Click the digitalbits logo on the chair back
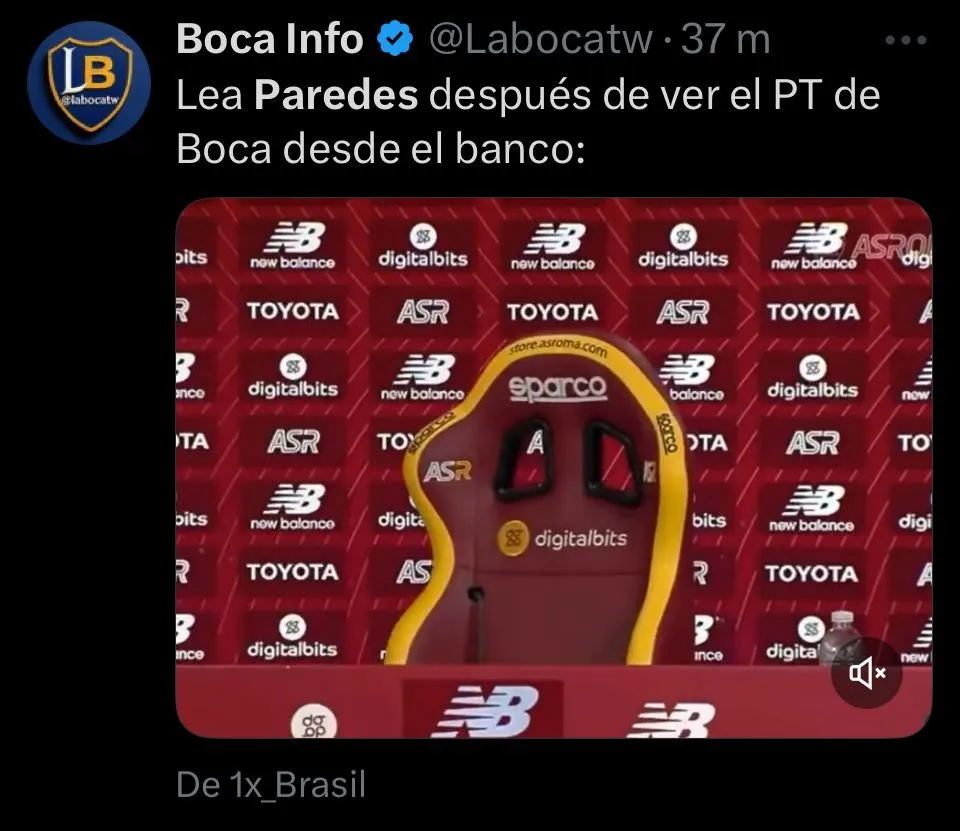The image size is (960, 831). point(562,538)
